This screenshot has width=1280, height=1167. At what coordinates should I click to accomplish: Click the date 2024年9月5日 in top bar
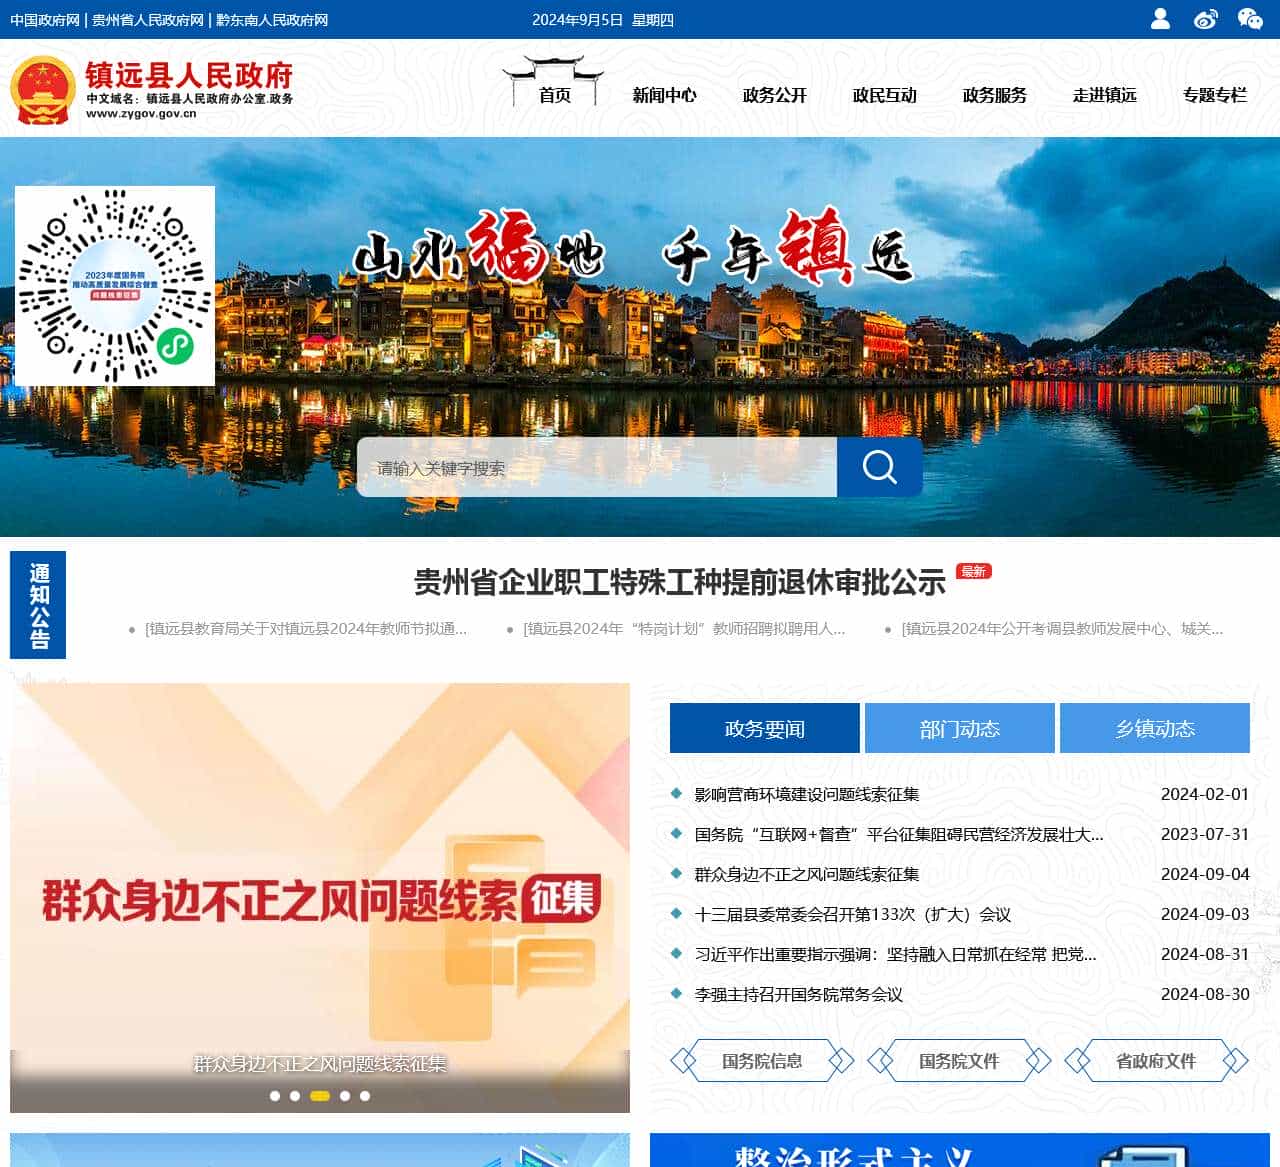(x=577, y=20)
